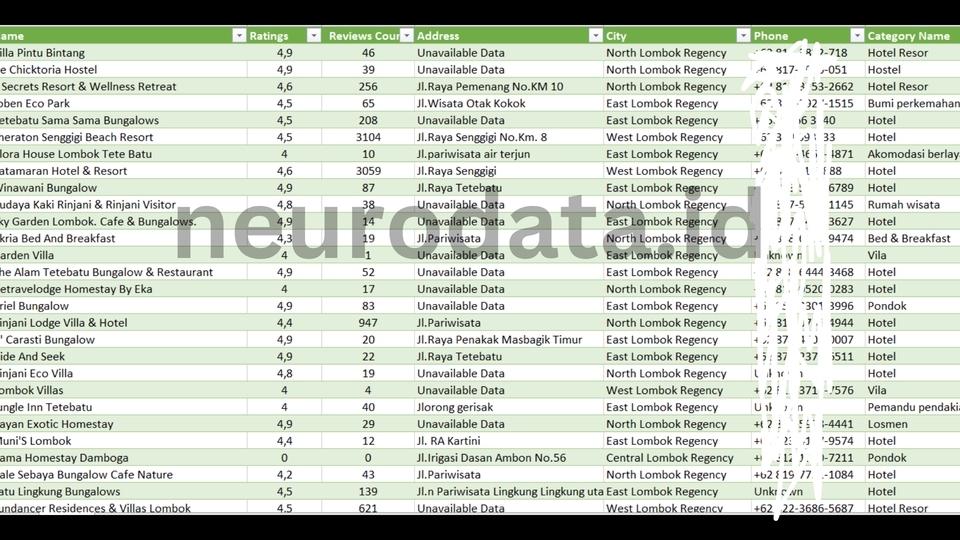Expand the Reviews Count filter arrow
The width and height of the screenshot is (960, 540).
(407, 36)
